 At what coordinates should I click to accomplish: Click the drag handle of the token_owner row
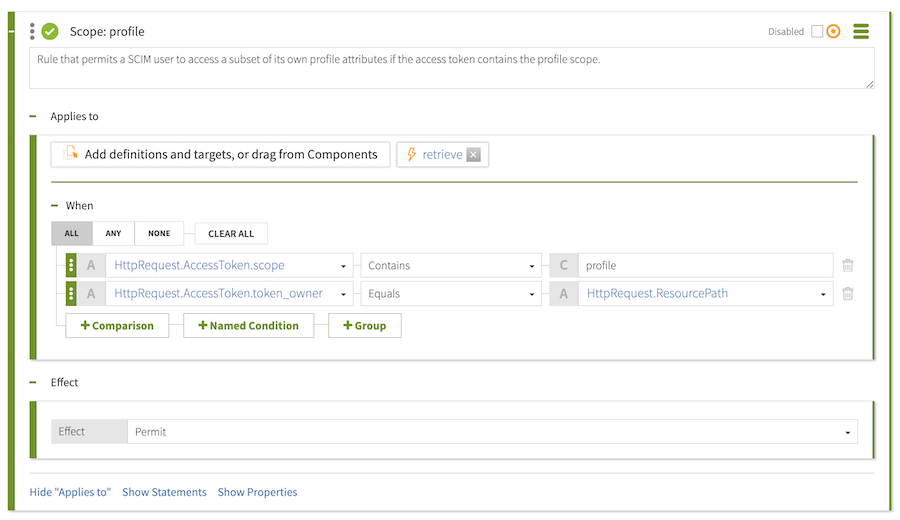coord(71,294)
